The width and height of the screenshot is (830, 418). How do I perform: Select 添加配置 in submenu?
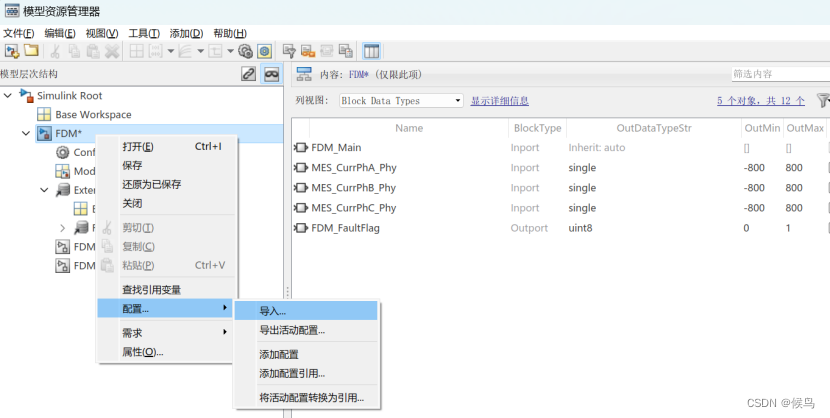[306, 355]
